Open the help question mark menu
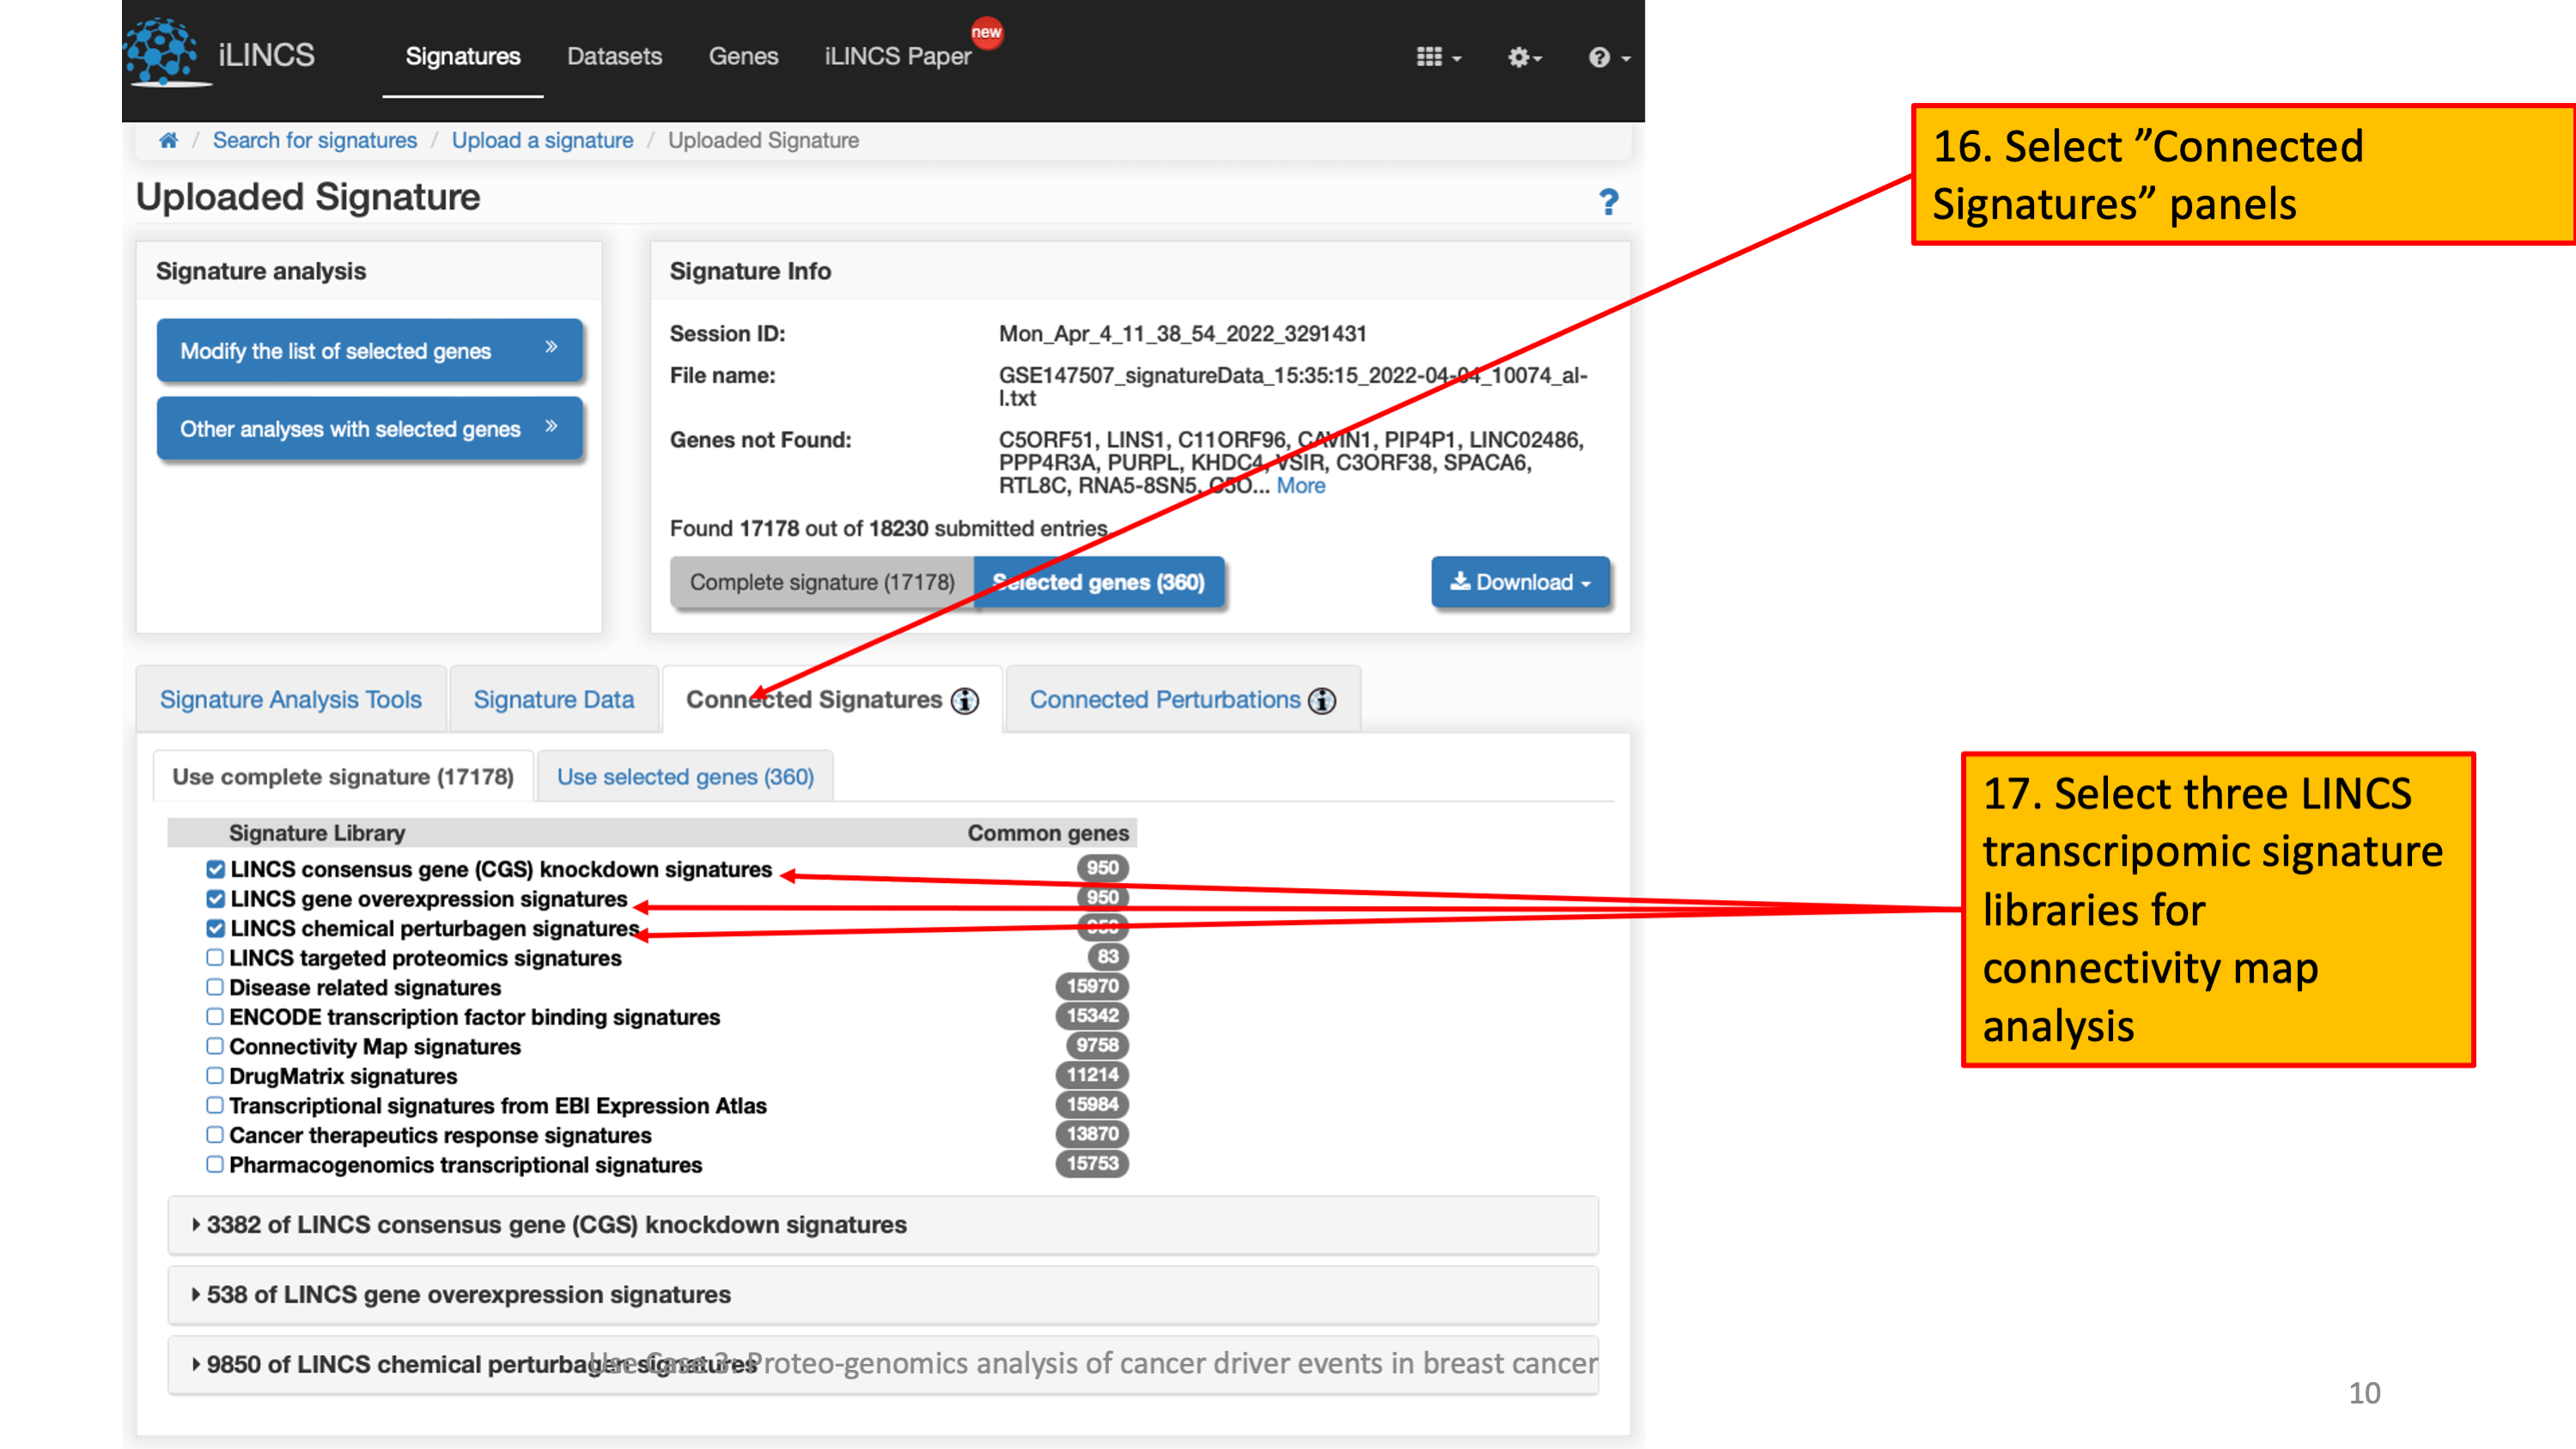2576x1449 pixels. pyautogui.click(x=1599, y=57)
